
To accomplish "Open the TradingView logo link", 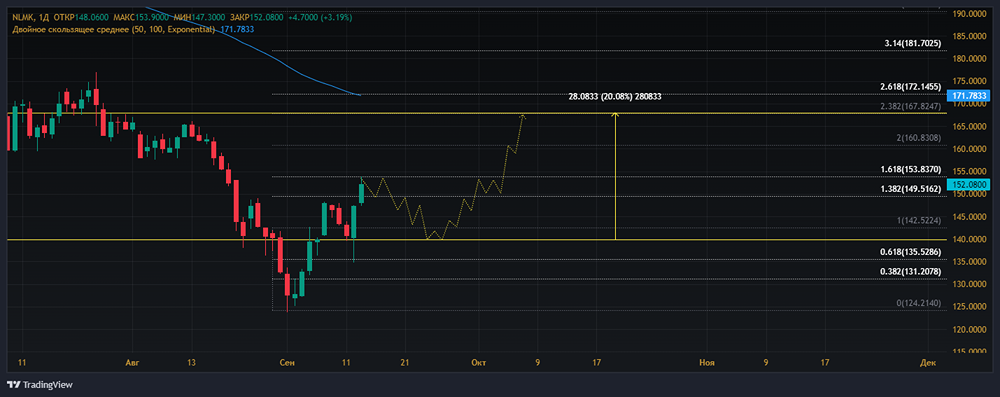I will point(40,385).
